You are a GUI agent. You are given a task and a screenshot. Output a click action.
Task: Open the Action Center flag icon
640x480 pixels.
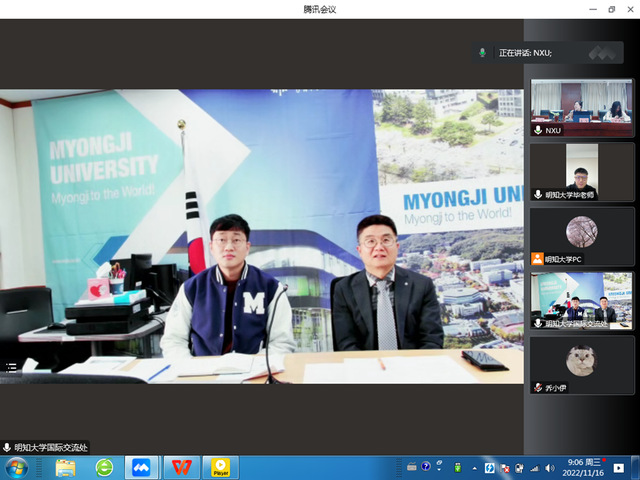coord(505,468)
